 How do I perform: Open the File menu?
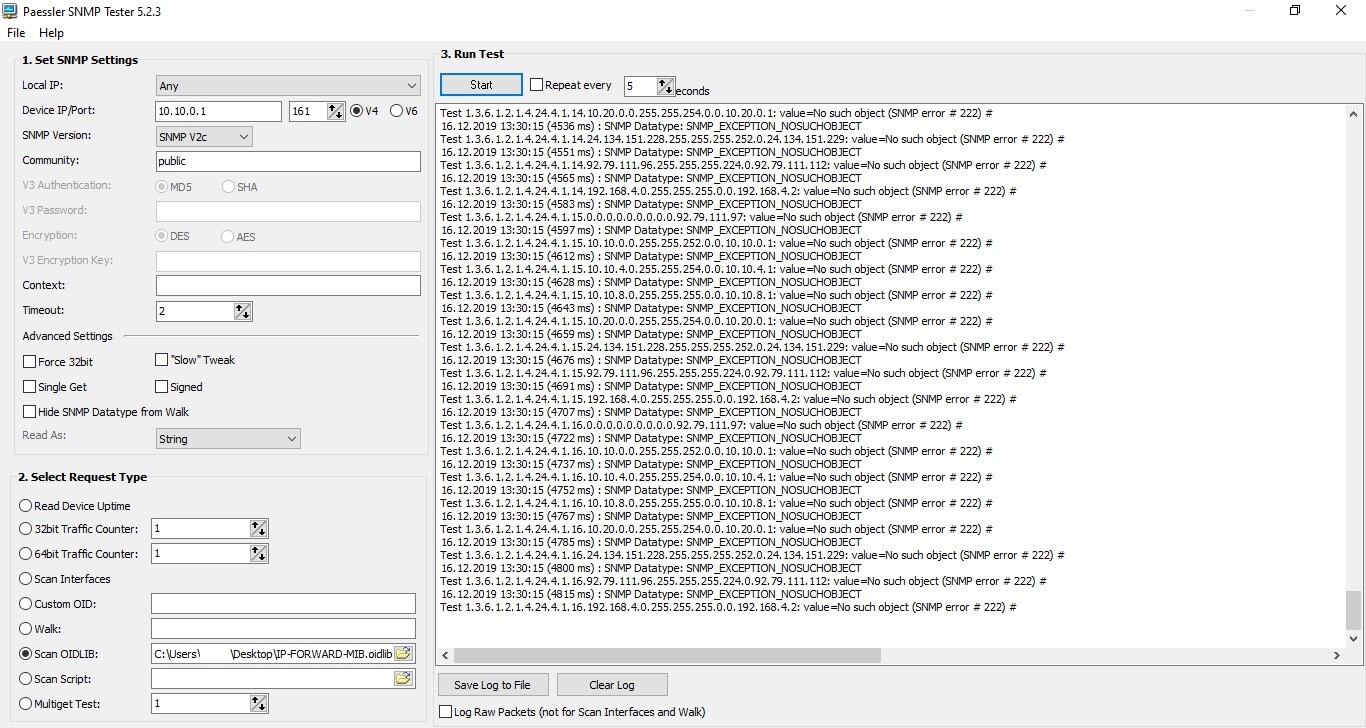click(16, 33)
